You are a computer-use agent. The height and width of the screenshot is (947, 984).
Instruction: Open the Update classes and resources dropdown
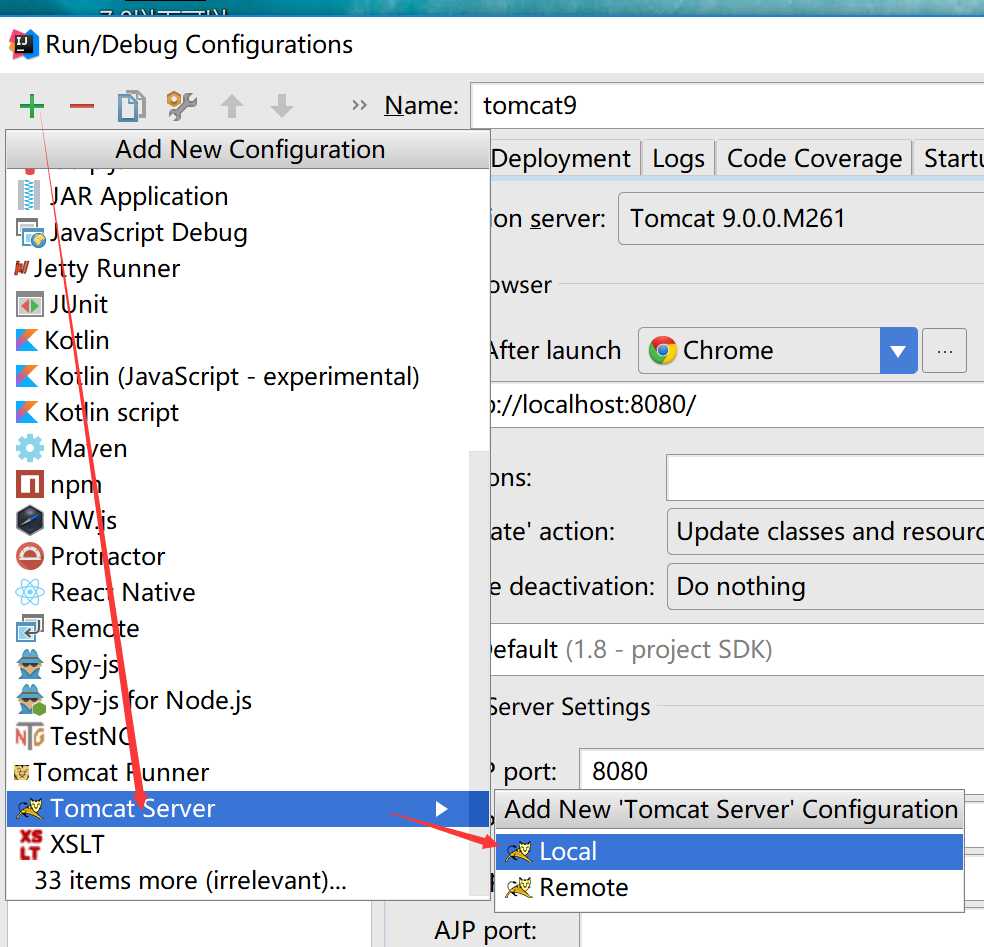pos(825,532)
